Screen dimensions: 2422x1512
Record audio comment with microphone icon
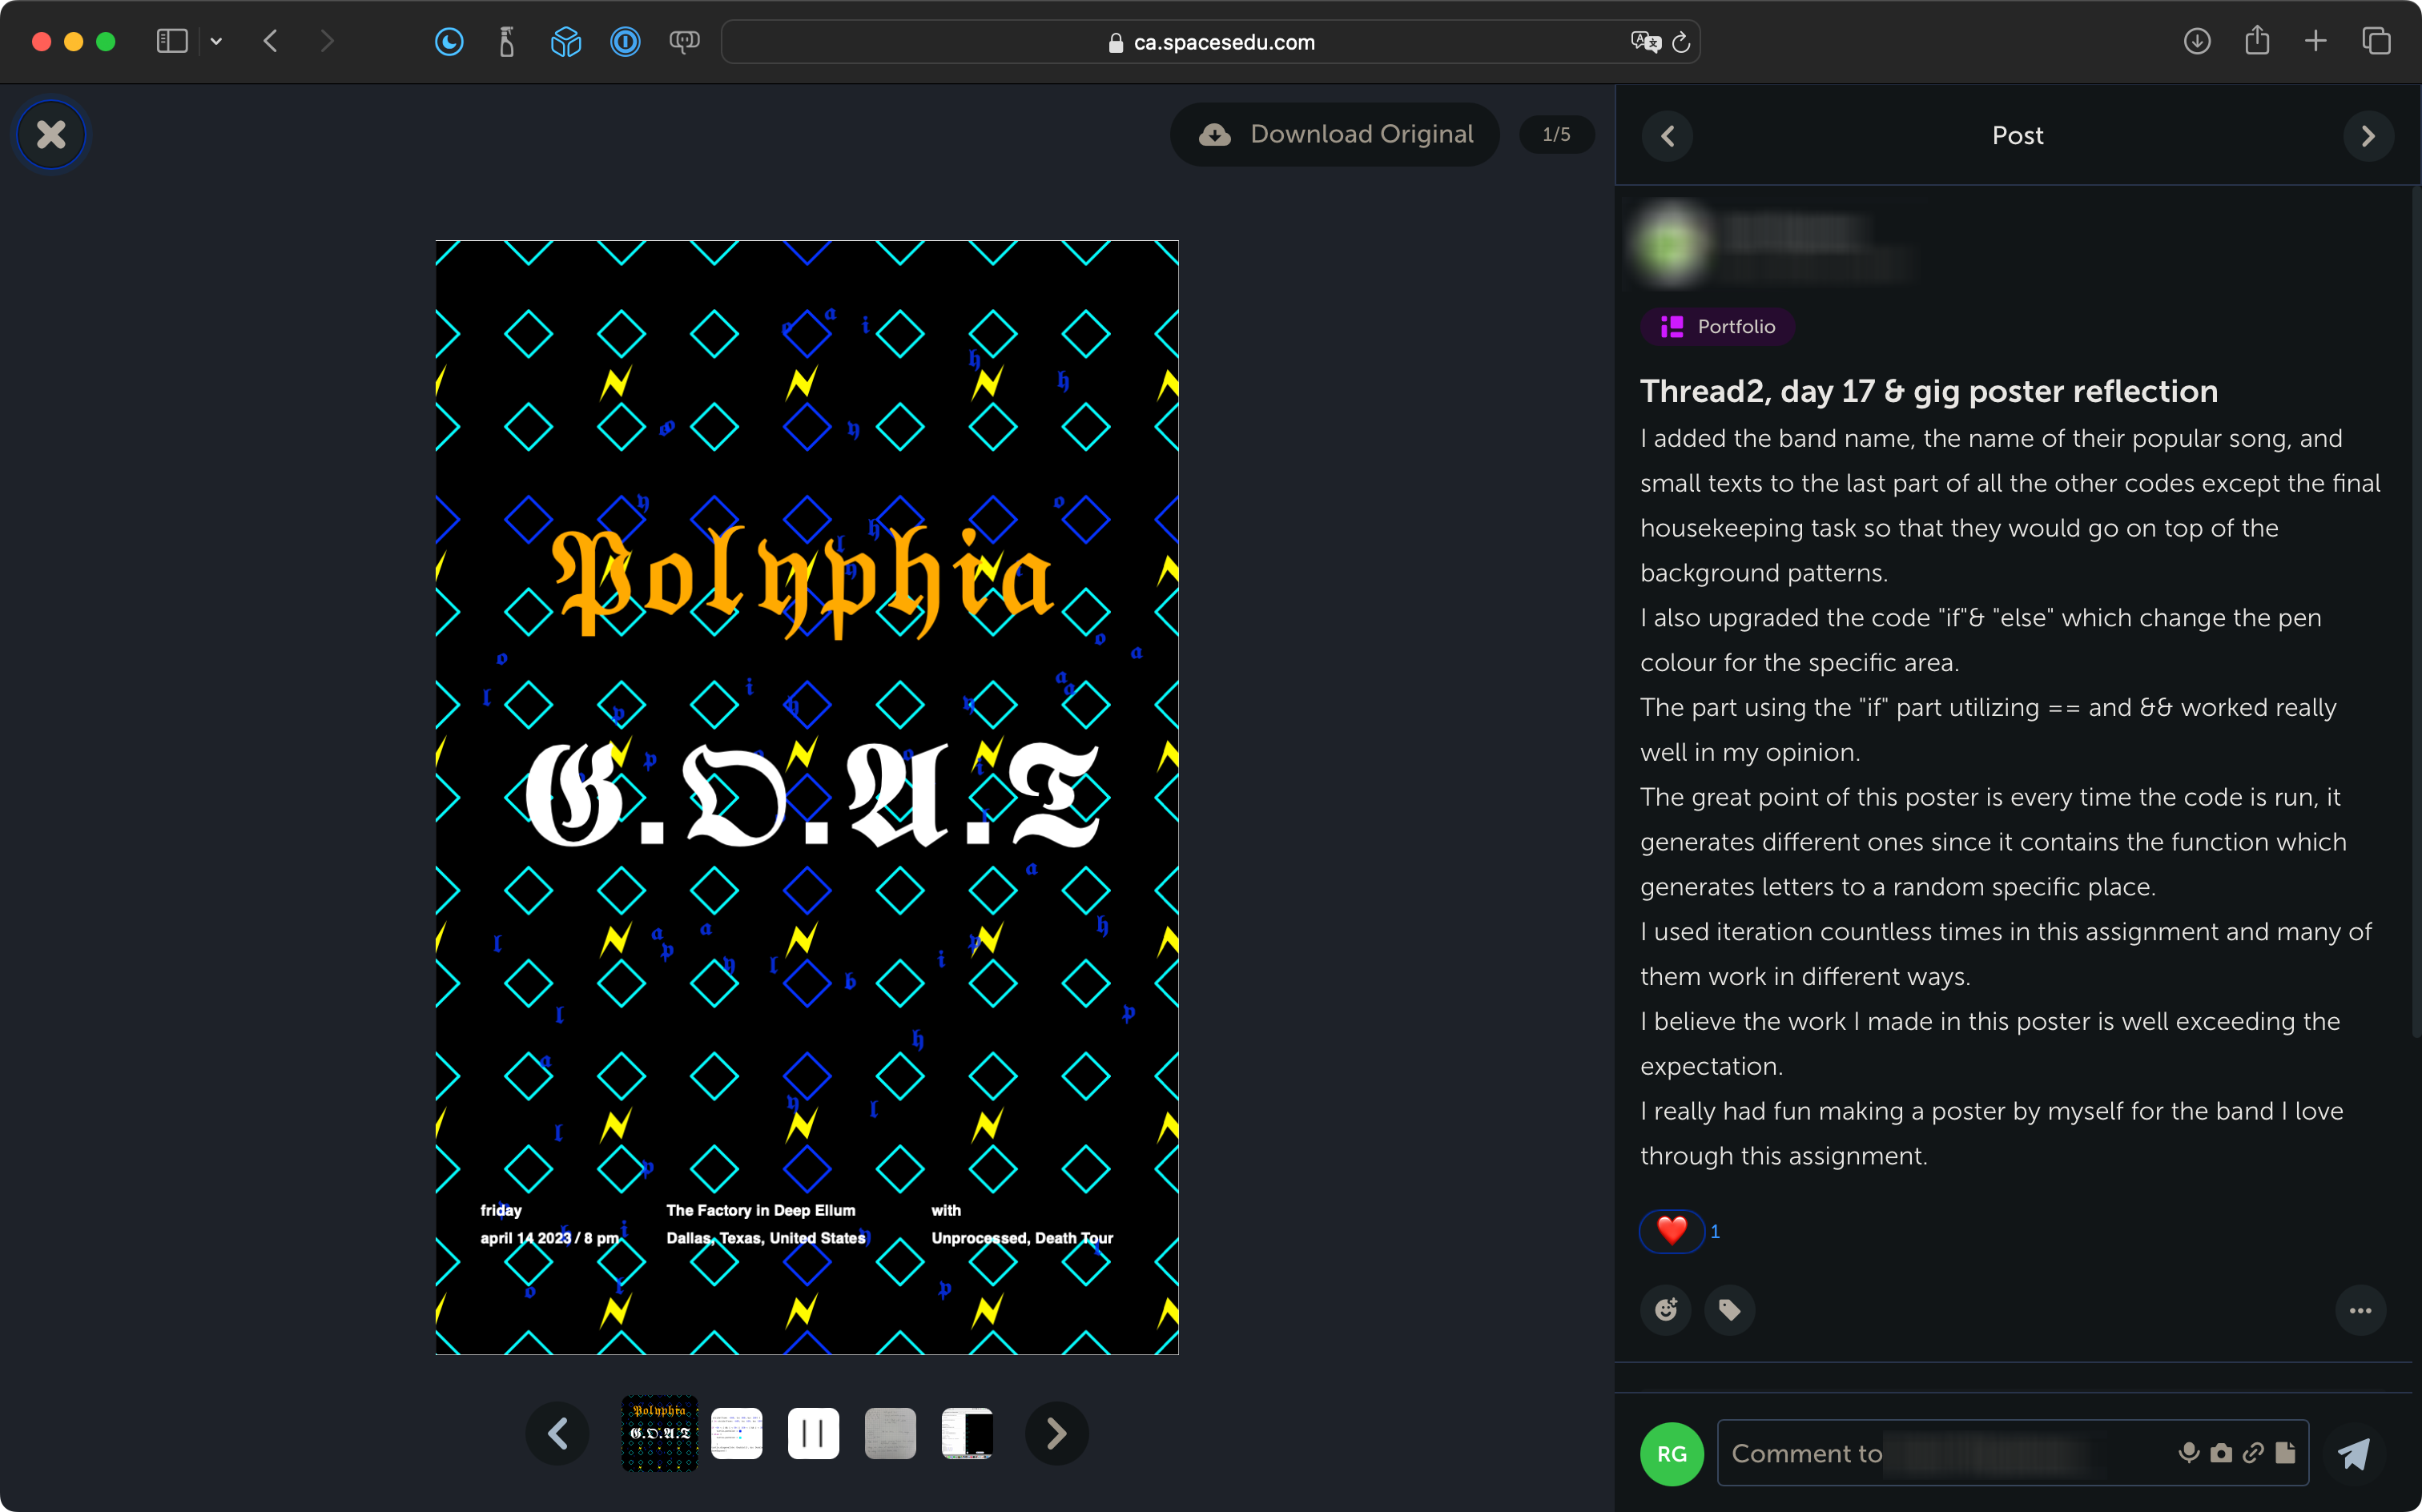point(2189,1452)
